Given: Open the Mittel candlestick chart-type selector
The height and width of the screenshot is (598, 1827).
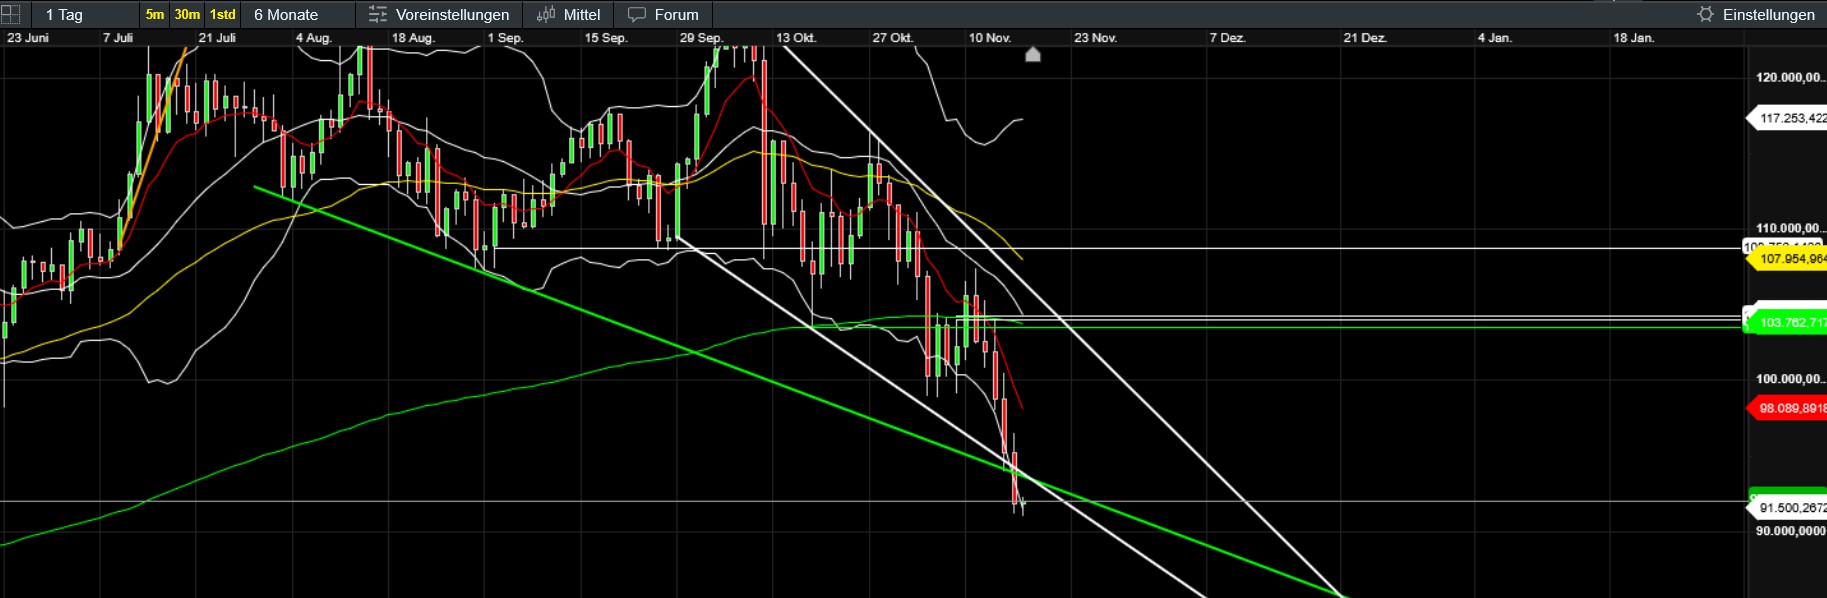Looking at the screenshot, I should [x=568, y=14].
